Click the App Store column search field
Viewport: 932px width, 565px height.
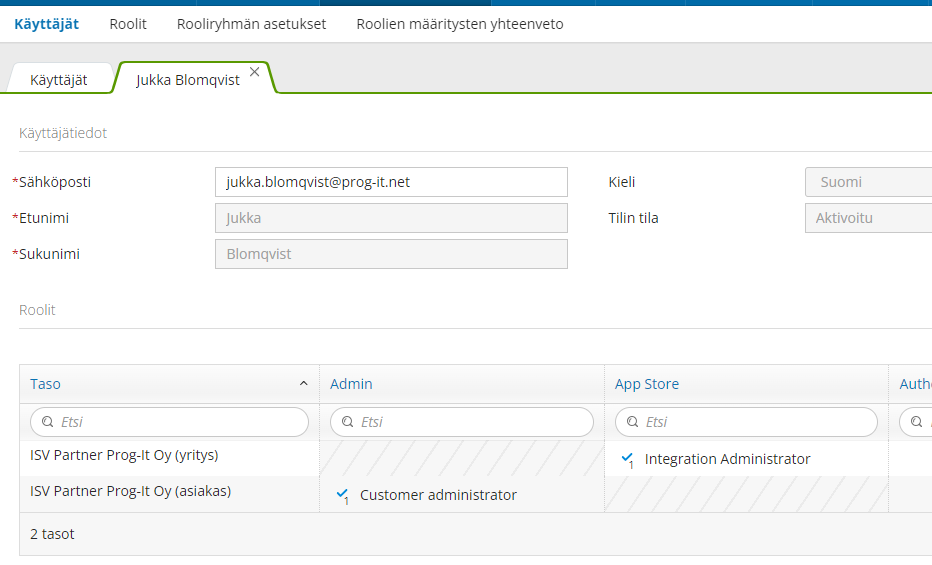pyautogui.click(x=746, y=422)
